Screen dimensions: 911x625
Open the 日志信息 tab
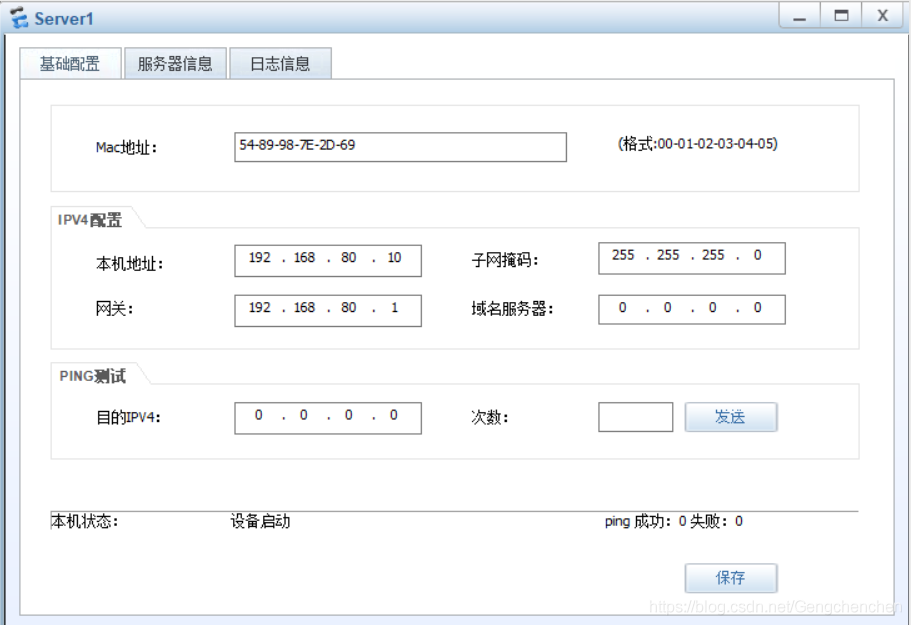click(280, 63)
